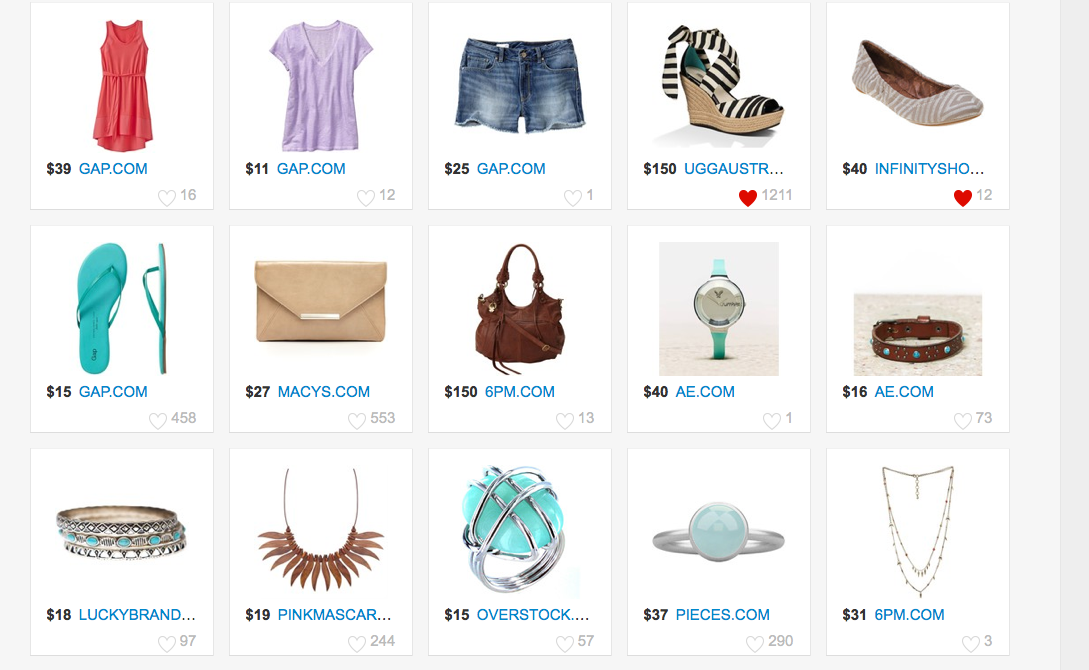Screen dimensions: 1089x670
Task: Open the PIECES.COM link
Action: 722,614
